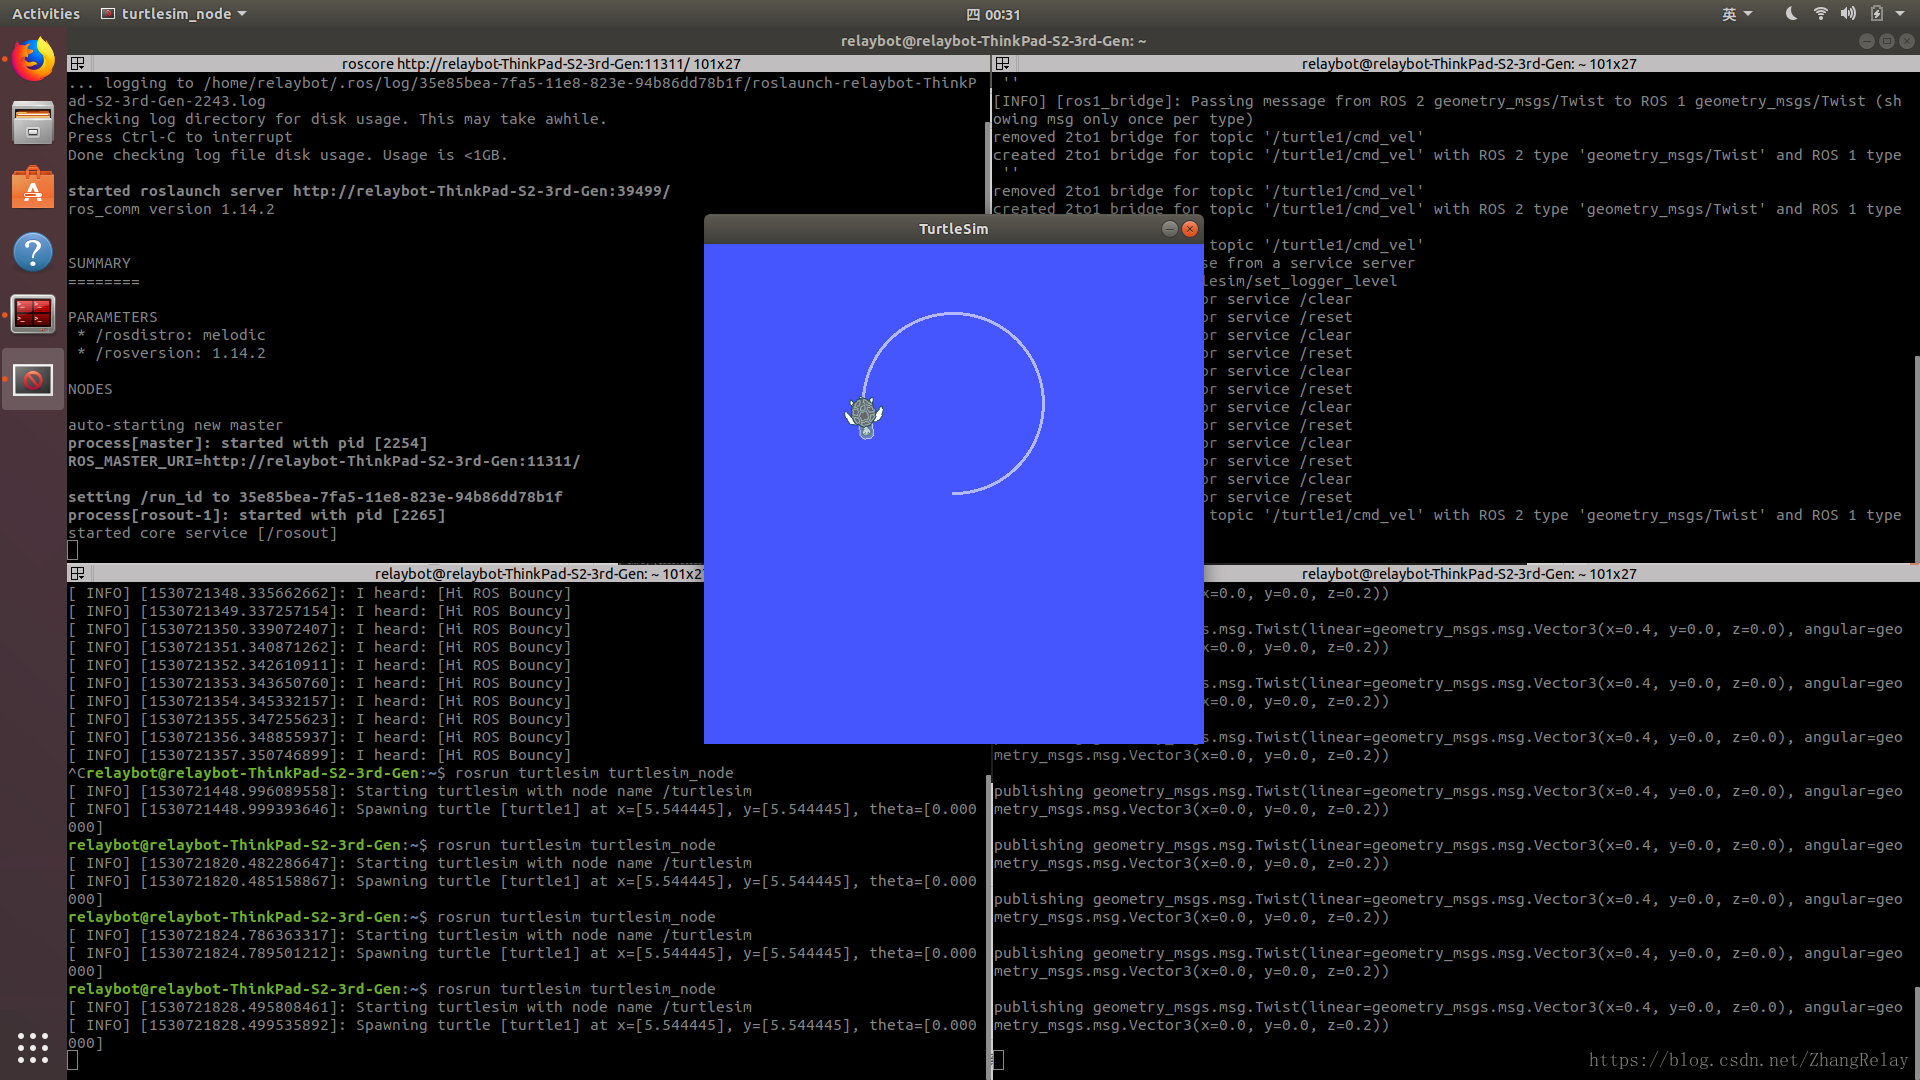
Task: Launch Ubuntu Software from the dock
Action: pos(33,187)
